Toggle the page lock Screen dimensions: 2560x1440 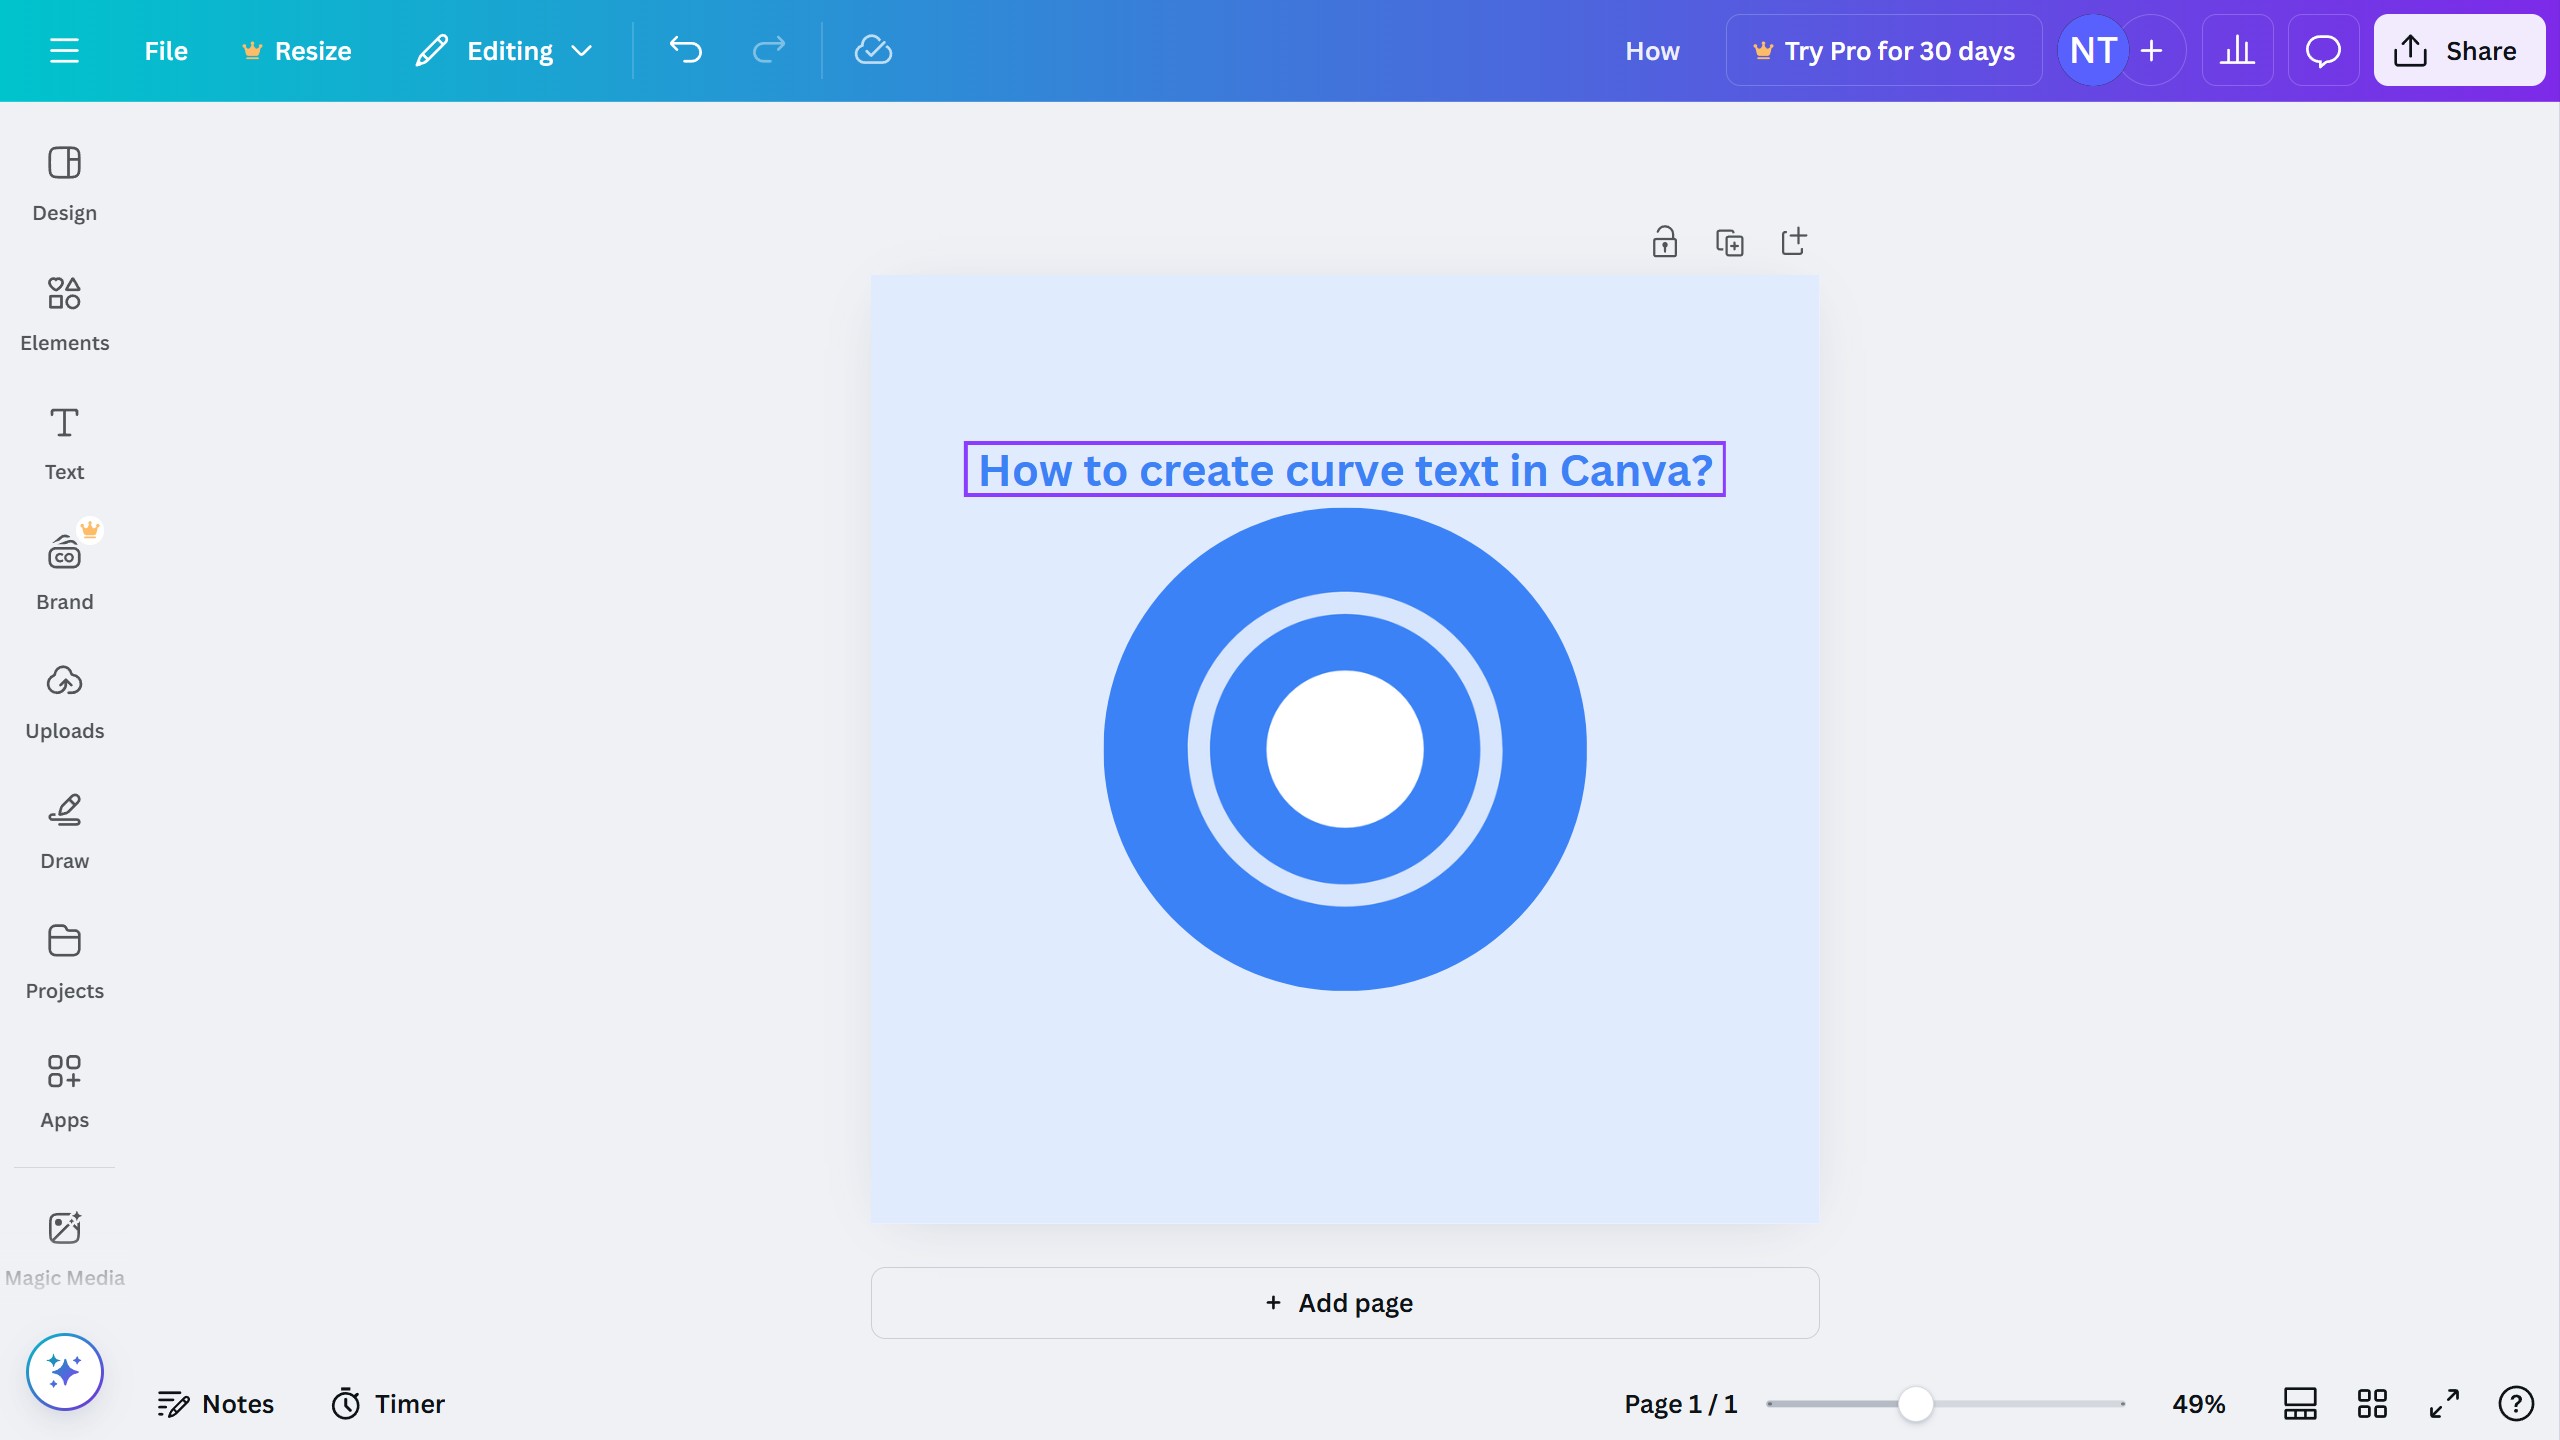pyautogui.click(x=1664, y=241)
